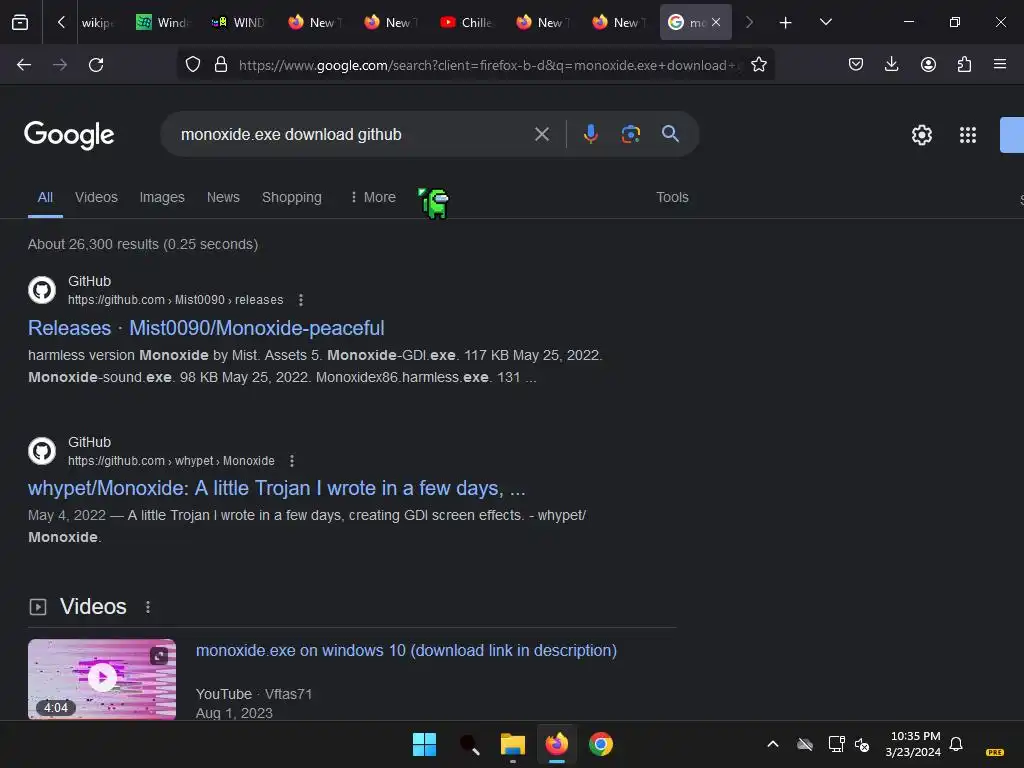Open taskbar clock showing 10:35 PM
Viewport: 1024px width, 768px height.
coord(913,744)
